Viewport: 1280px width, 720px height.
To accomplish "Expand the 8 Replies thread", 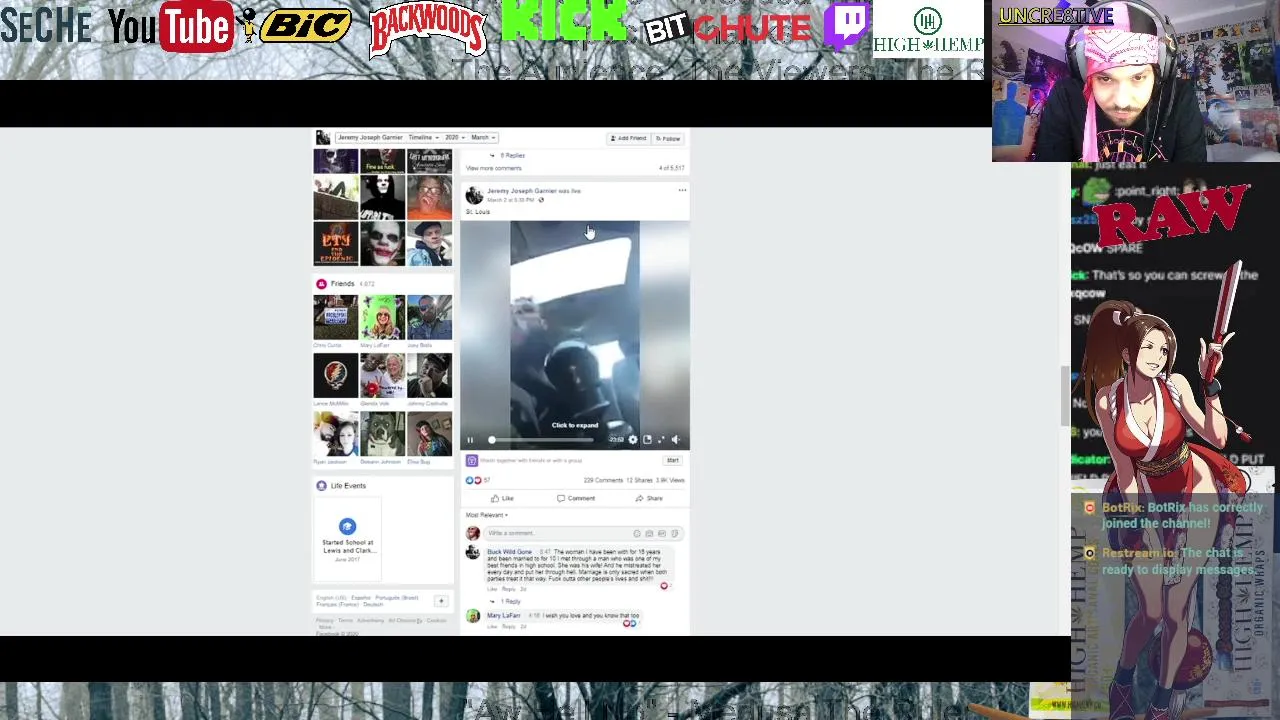I will (x=513, y=156).
